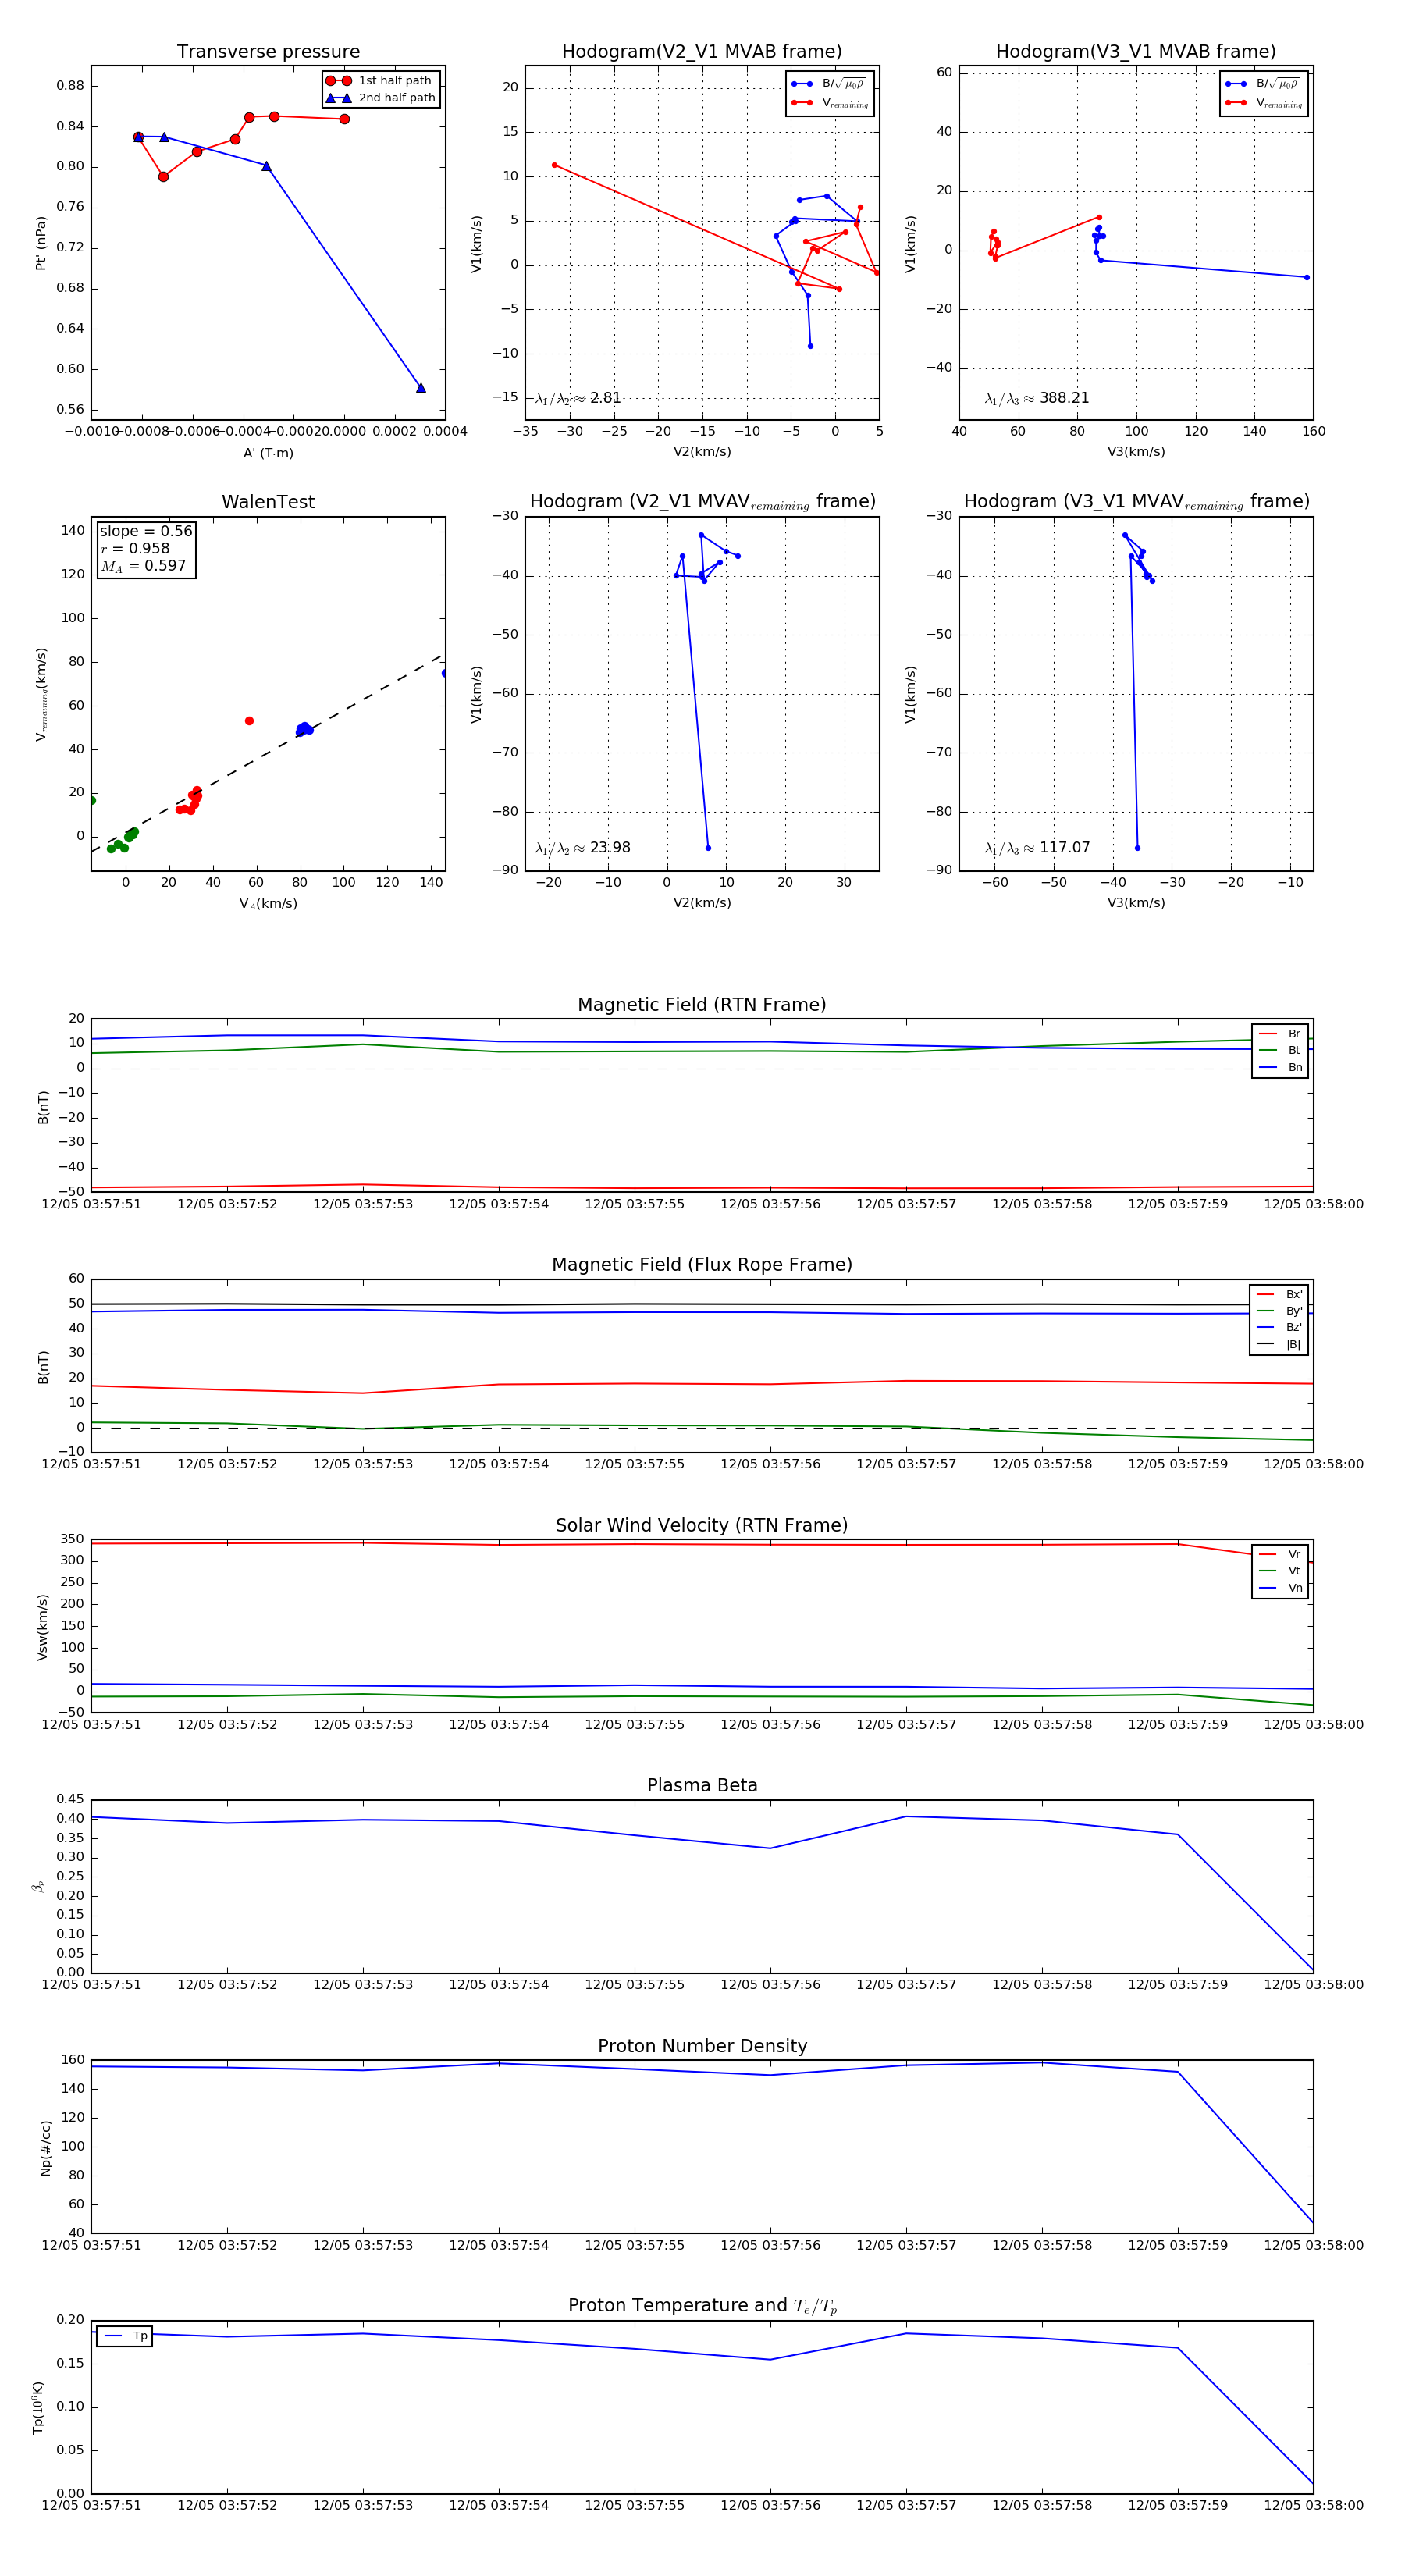Click the 'Proton Number Density' title

(x=702, y=2046)
